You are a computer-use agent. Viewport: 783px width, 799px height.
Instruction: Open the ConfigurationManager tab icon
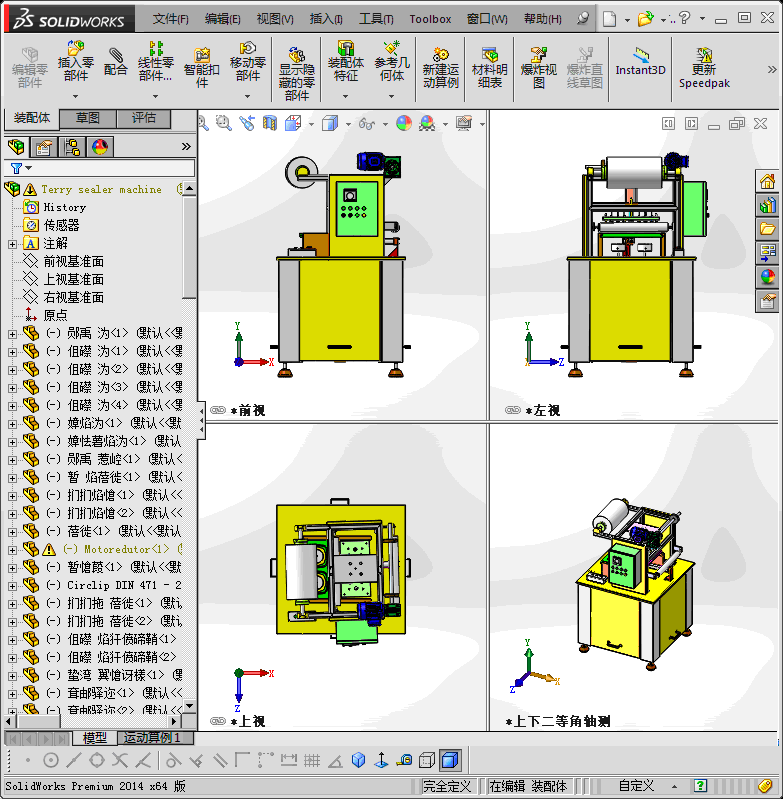coord(72,147)
